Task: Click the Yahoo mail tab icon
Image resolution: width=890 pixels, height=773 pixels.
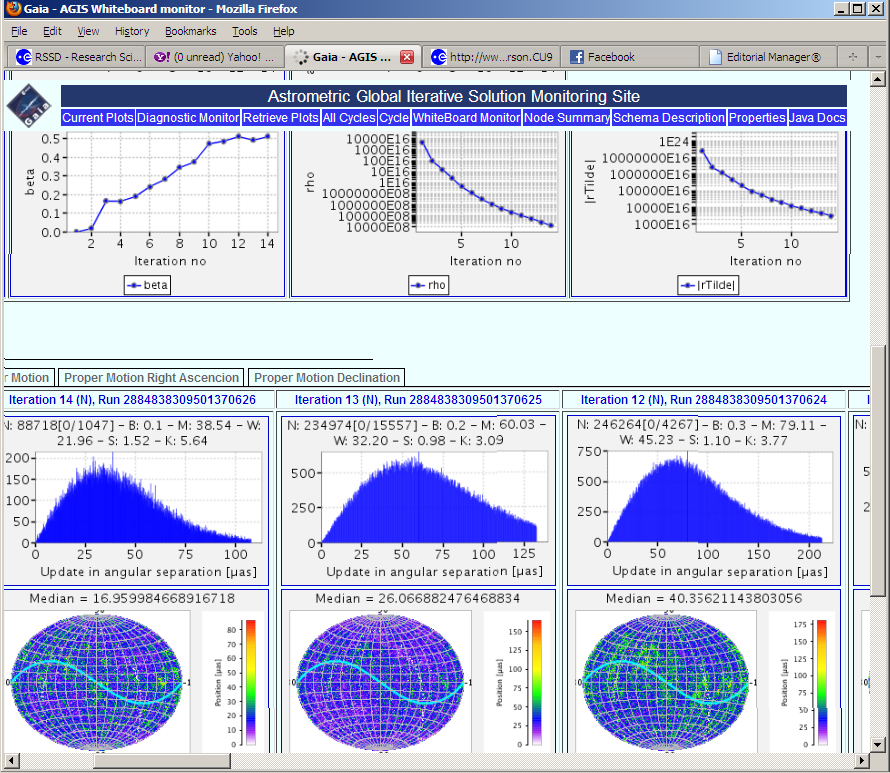Action: 161,57
